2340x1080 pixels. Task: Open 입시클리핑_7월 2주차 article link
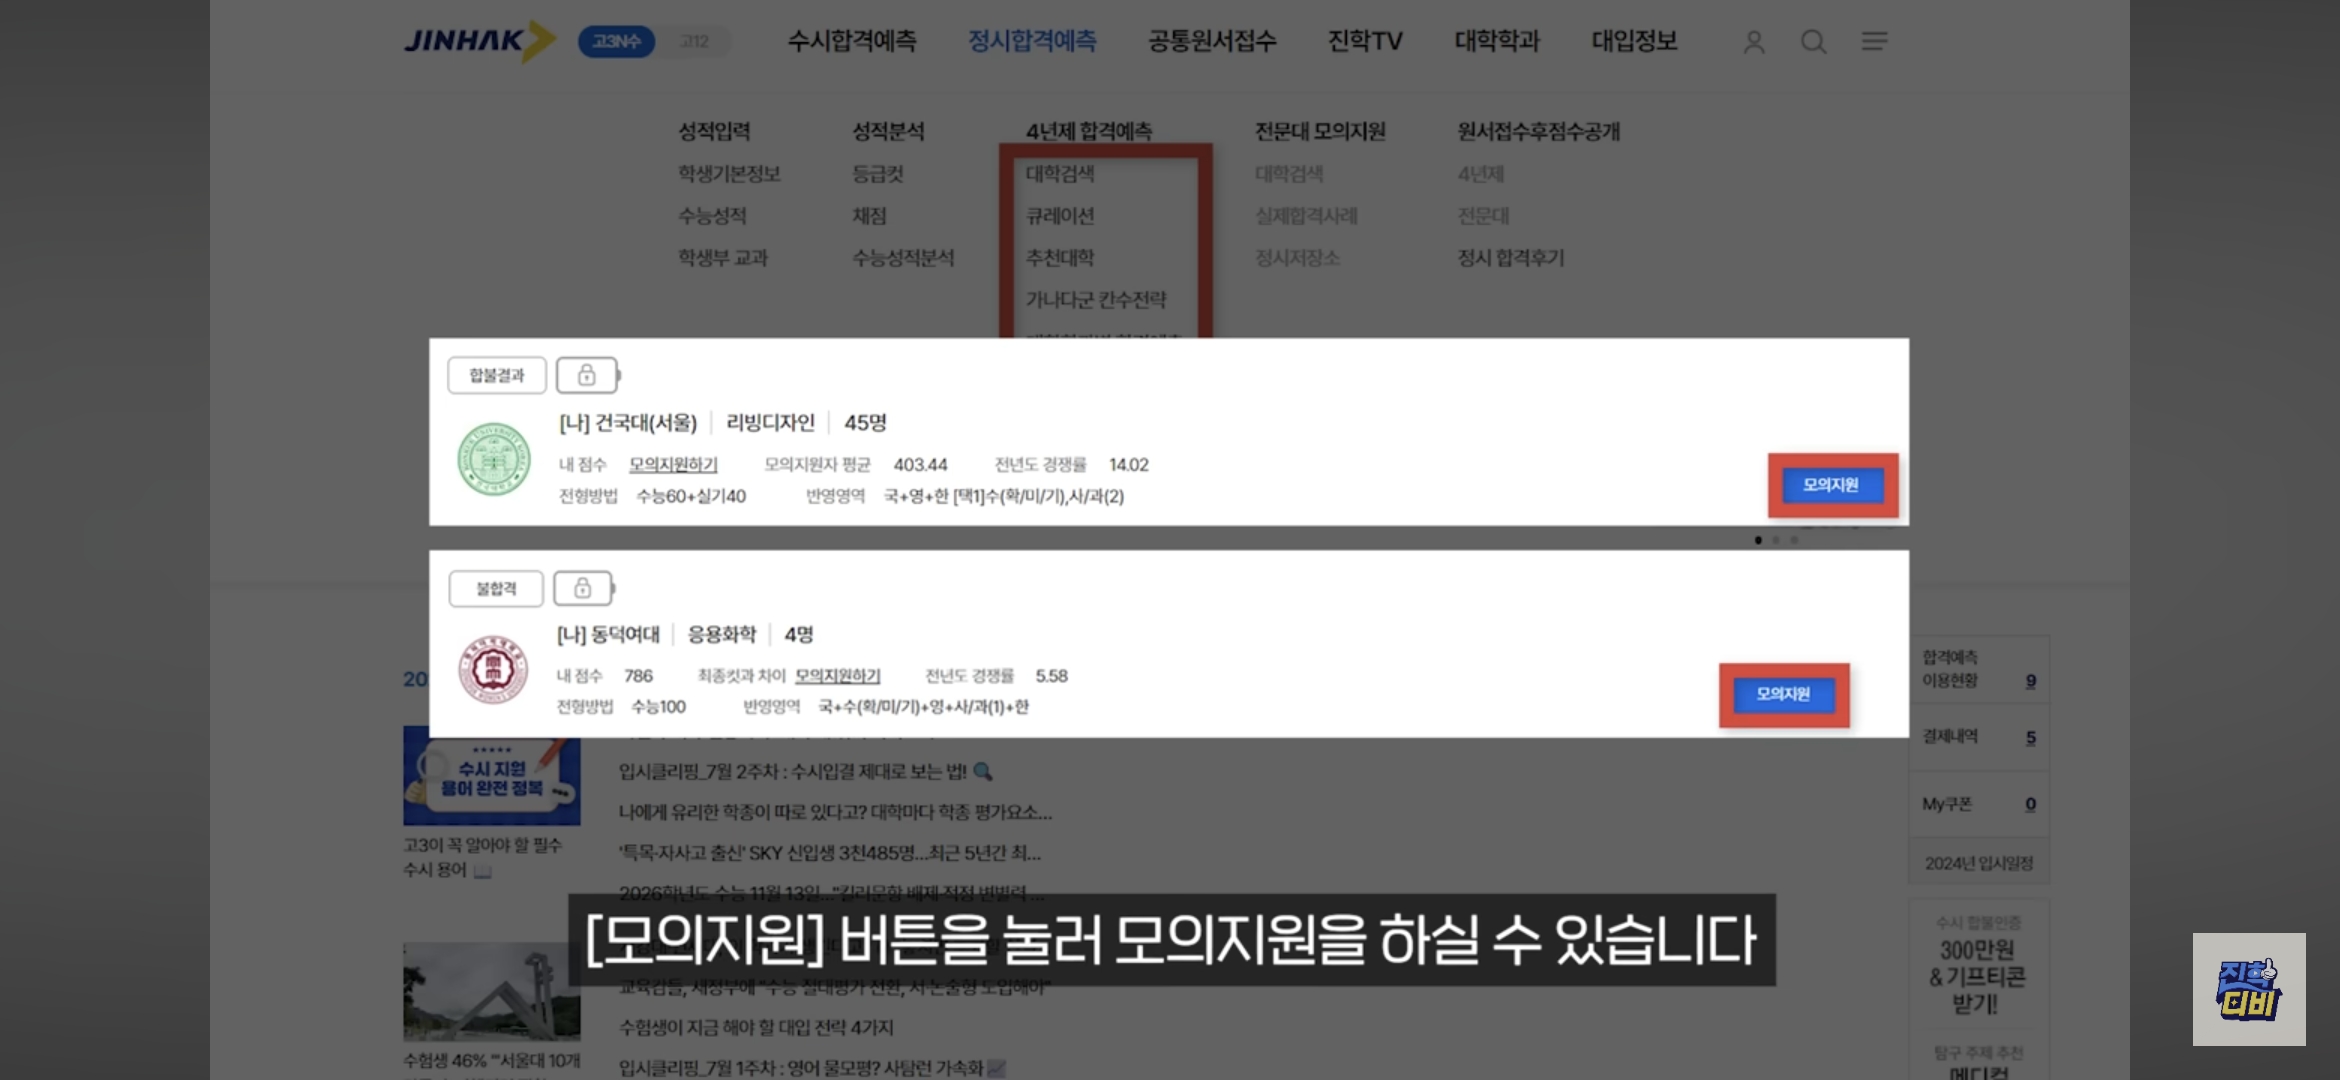pos(805,771)
